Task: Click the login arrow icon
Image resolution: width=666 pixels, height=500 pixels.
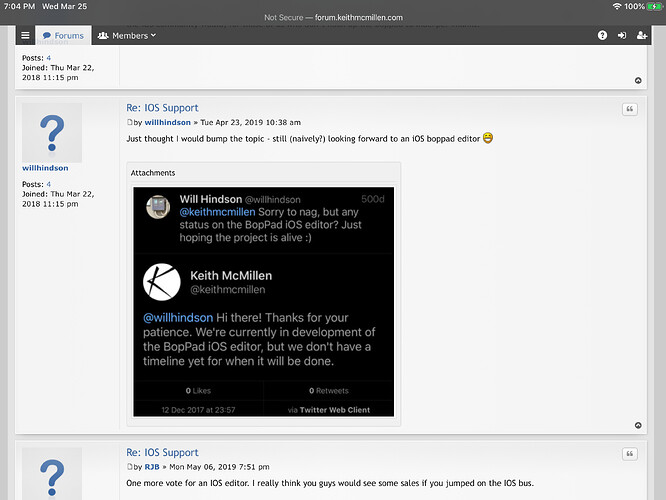Action: (x=622, y=35)
